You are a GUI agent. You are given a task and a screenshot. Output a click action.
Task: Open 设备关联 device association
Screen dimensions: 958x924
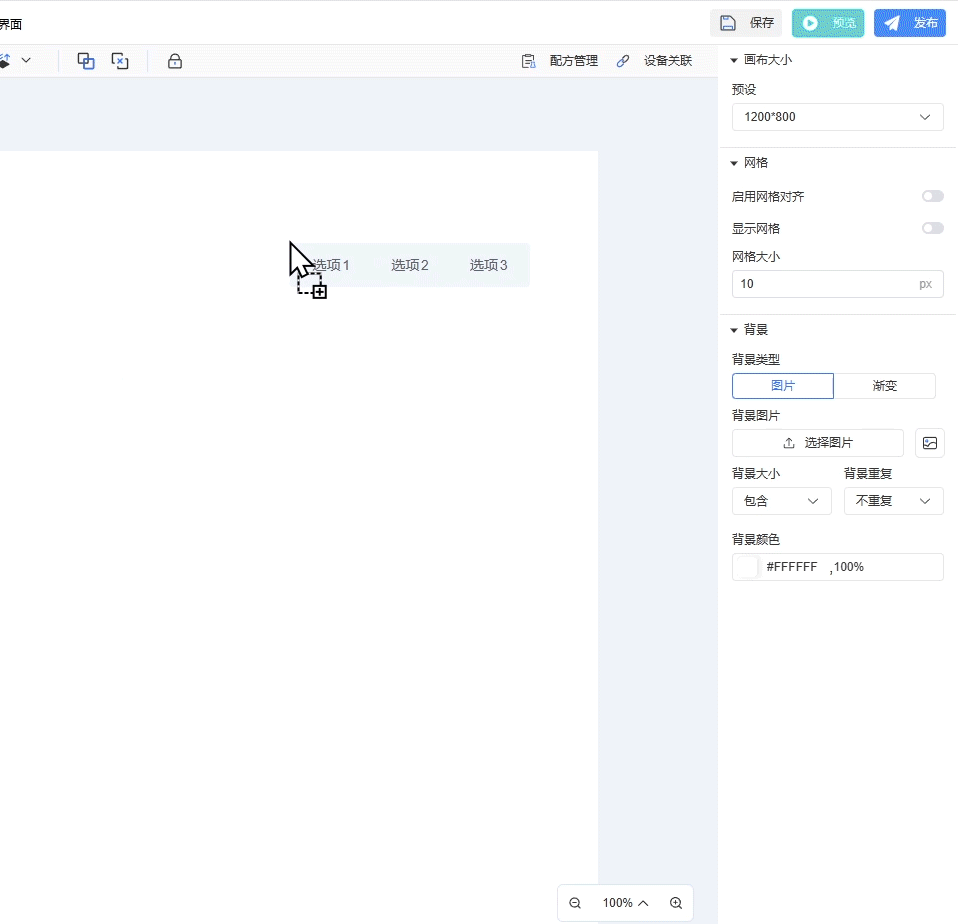(655, 61)
